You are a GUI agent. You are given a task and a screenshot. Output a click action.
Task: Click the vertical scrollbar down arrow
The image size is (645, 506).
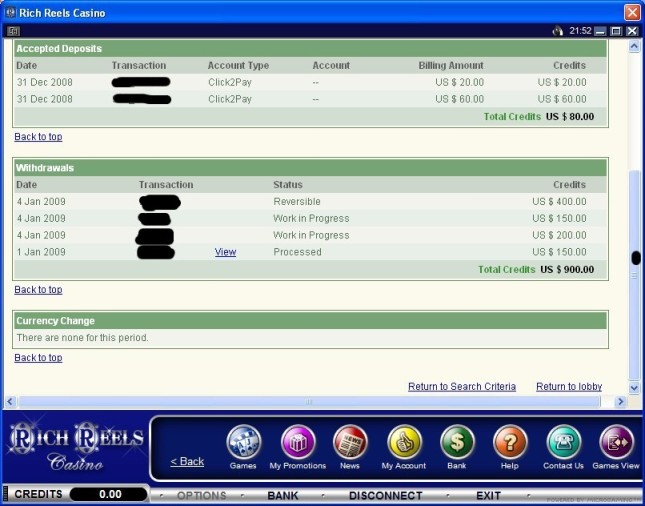coord(634,388)
